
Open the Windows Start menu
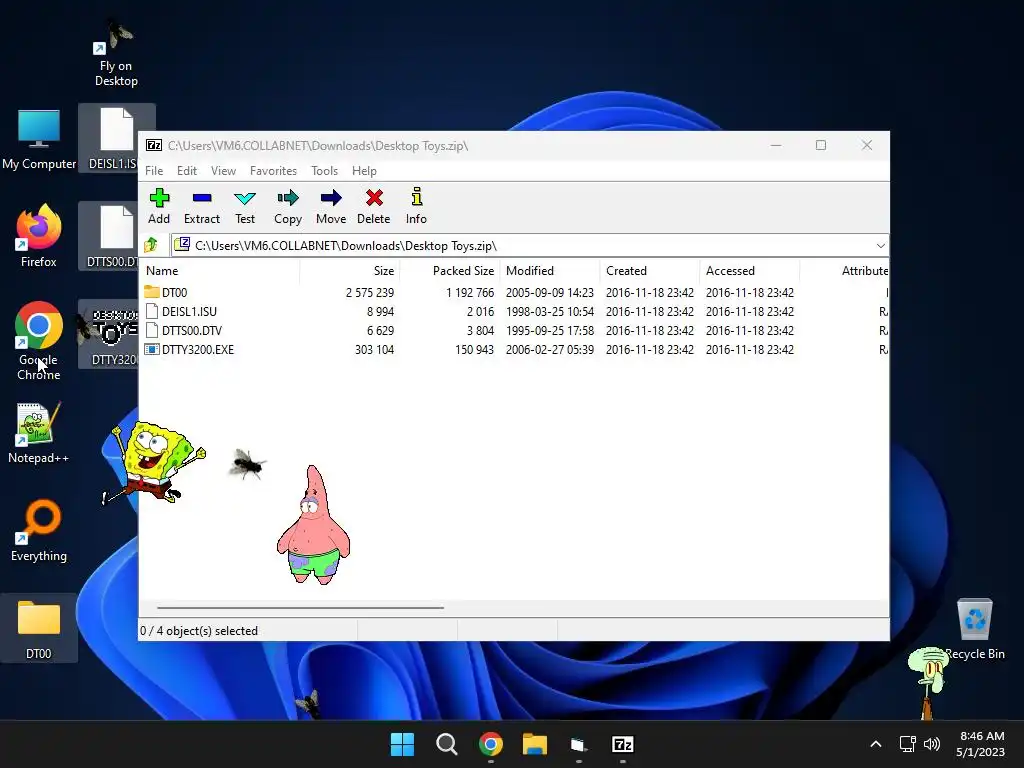coord(402,744)
